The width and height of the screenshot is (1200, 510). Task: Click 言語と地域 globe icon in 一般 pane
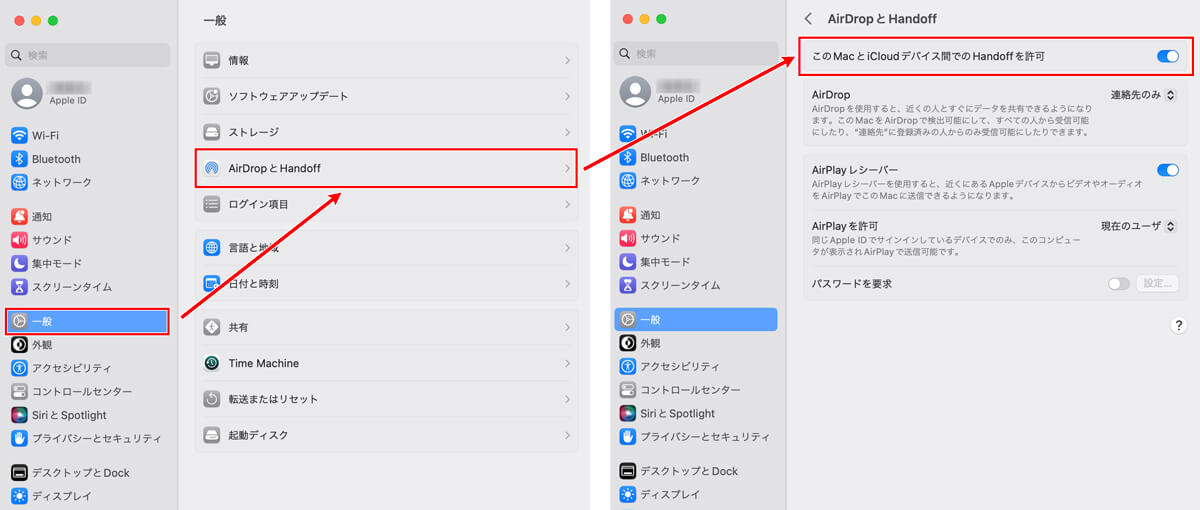click(212, 248)
